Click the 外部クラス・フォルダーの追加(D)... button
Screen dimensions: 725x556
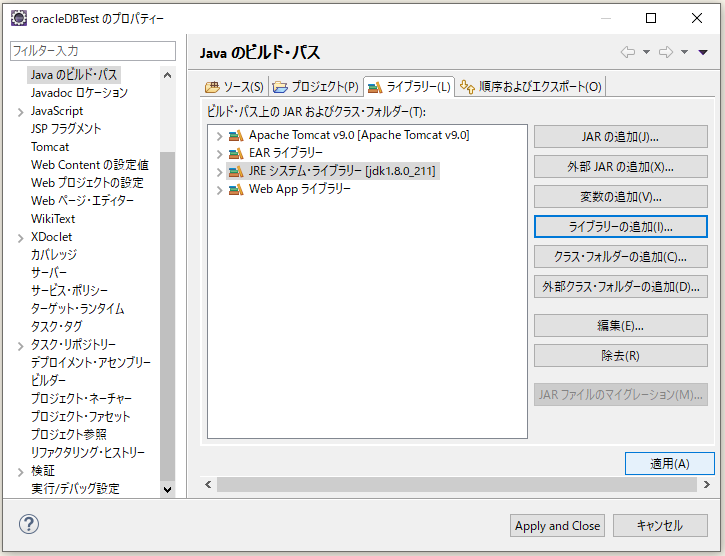pyautogui.click(x=621, y=287)
